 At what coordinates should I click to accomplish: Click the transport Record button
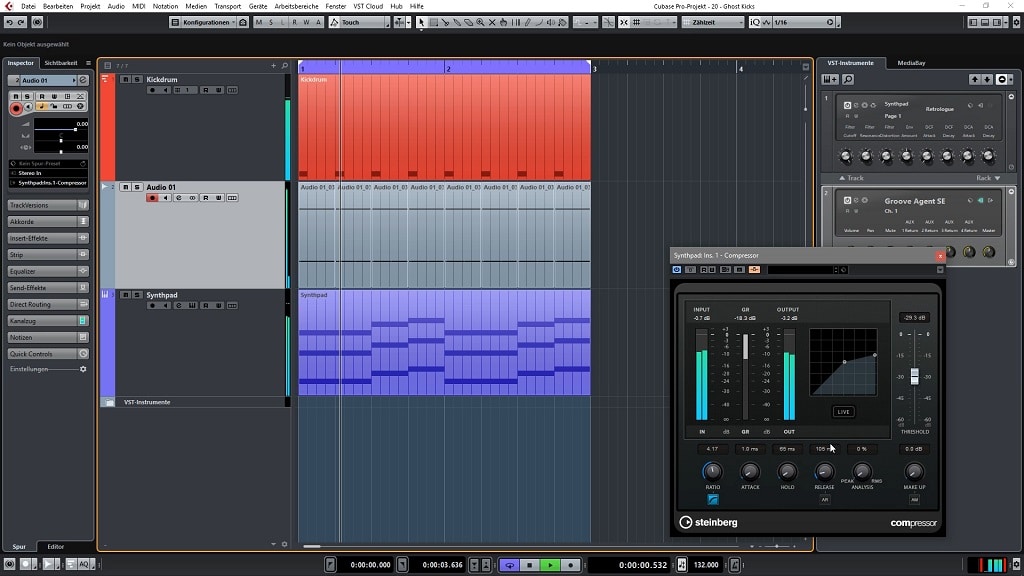tap(570, 565)
